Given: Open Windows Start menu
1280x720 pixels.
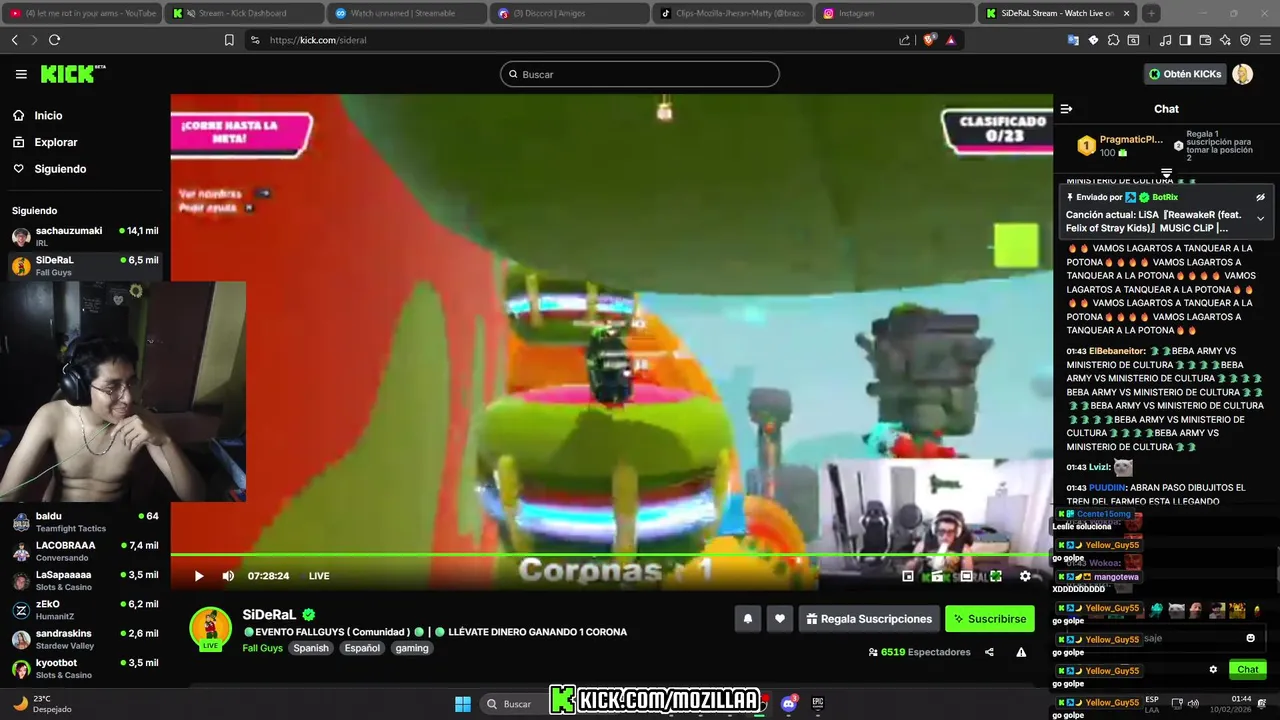Looking at the screenshot, I should (463, 704).
